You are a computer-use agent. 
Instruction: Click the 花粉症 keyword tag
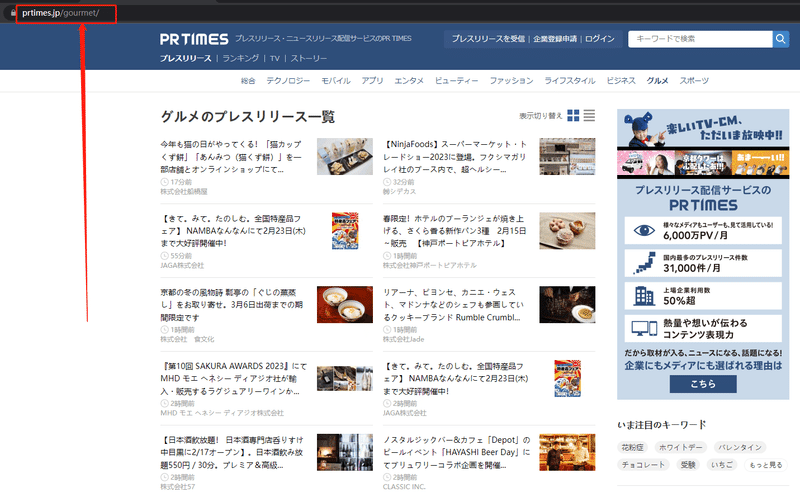[632, 448]
